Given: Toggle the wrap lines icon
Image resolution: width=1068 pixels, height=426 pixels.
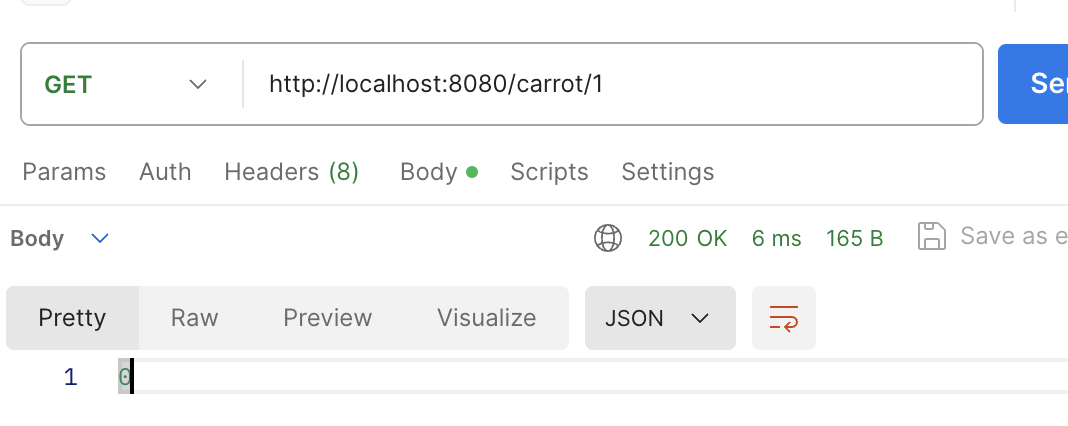Looking at the screenshot, I should (x=783, y=318).
